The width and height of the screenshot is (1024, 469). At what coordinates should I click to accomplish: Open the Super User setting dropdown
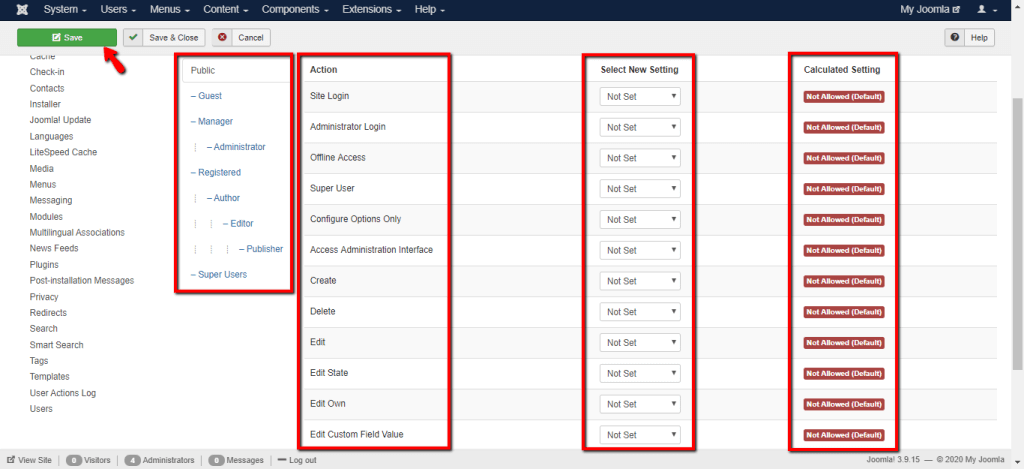(640, 189)
